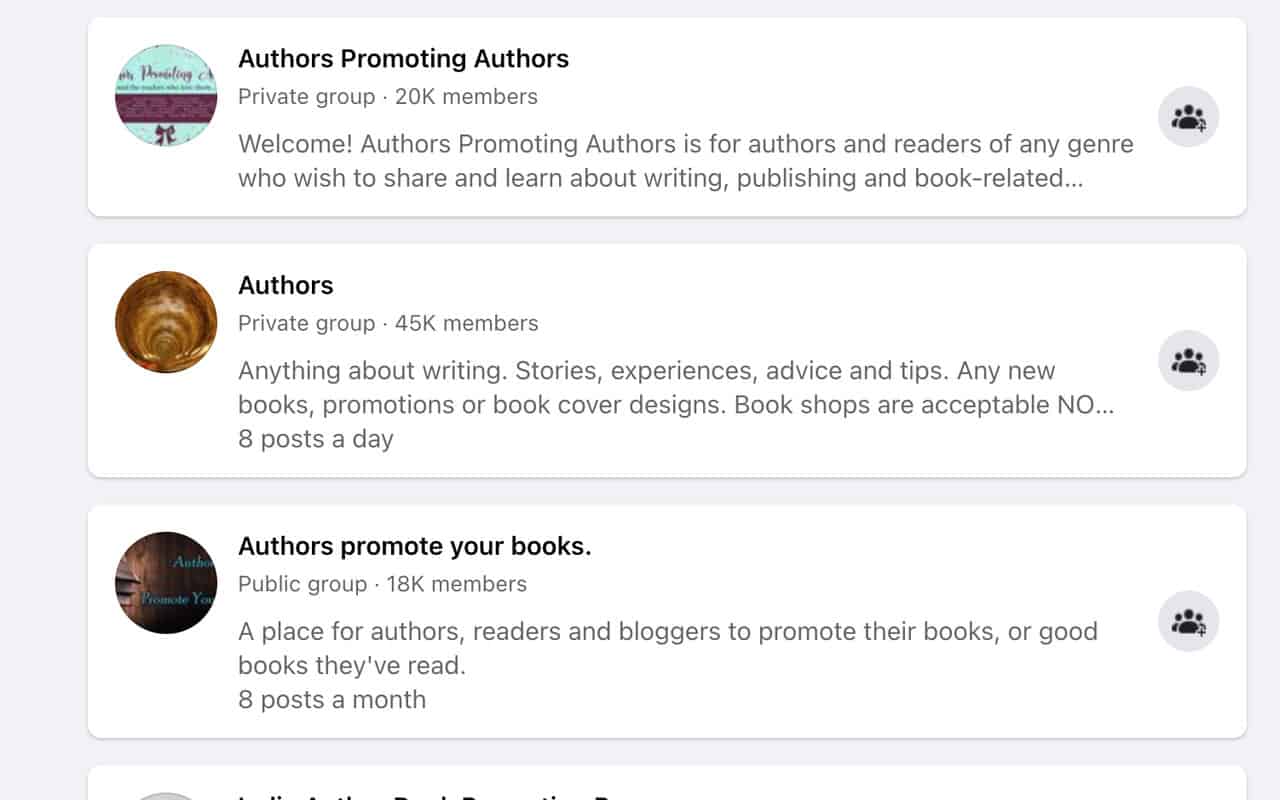Visit Authors promote your books. group title
This screenshot has width=1280, height=800.
point(414,546)
